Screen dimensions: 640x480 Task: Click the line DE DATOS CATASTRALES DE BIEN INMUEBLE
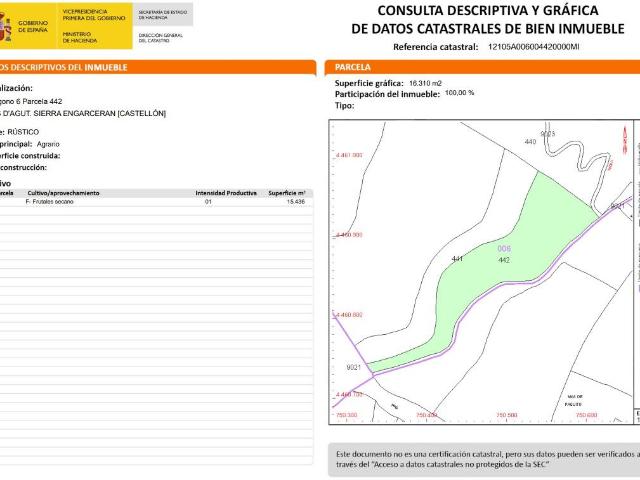(x=488, y=29)
